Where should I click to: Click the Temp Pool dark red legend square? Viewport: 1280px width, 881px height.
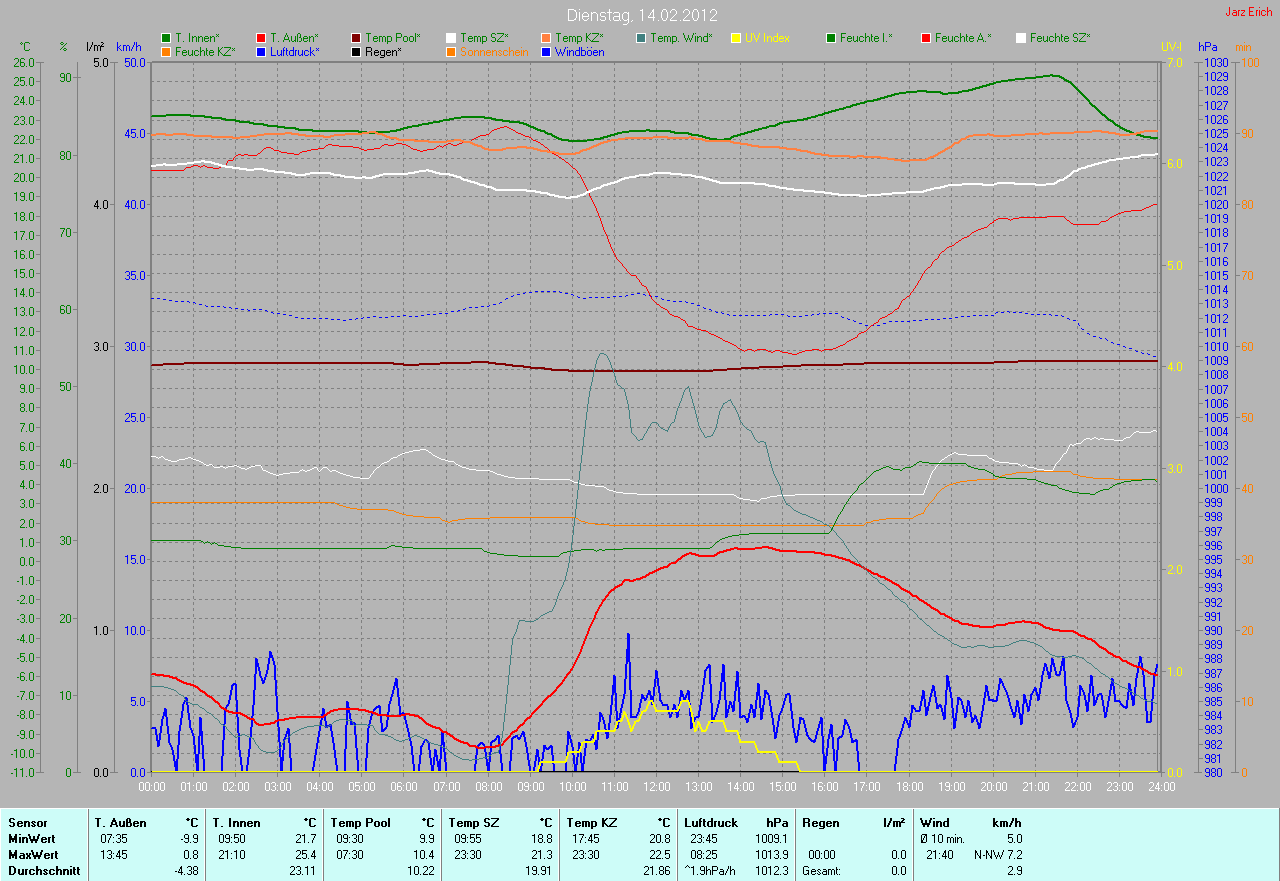356,38
